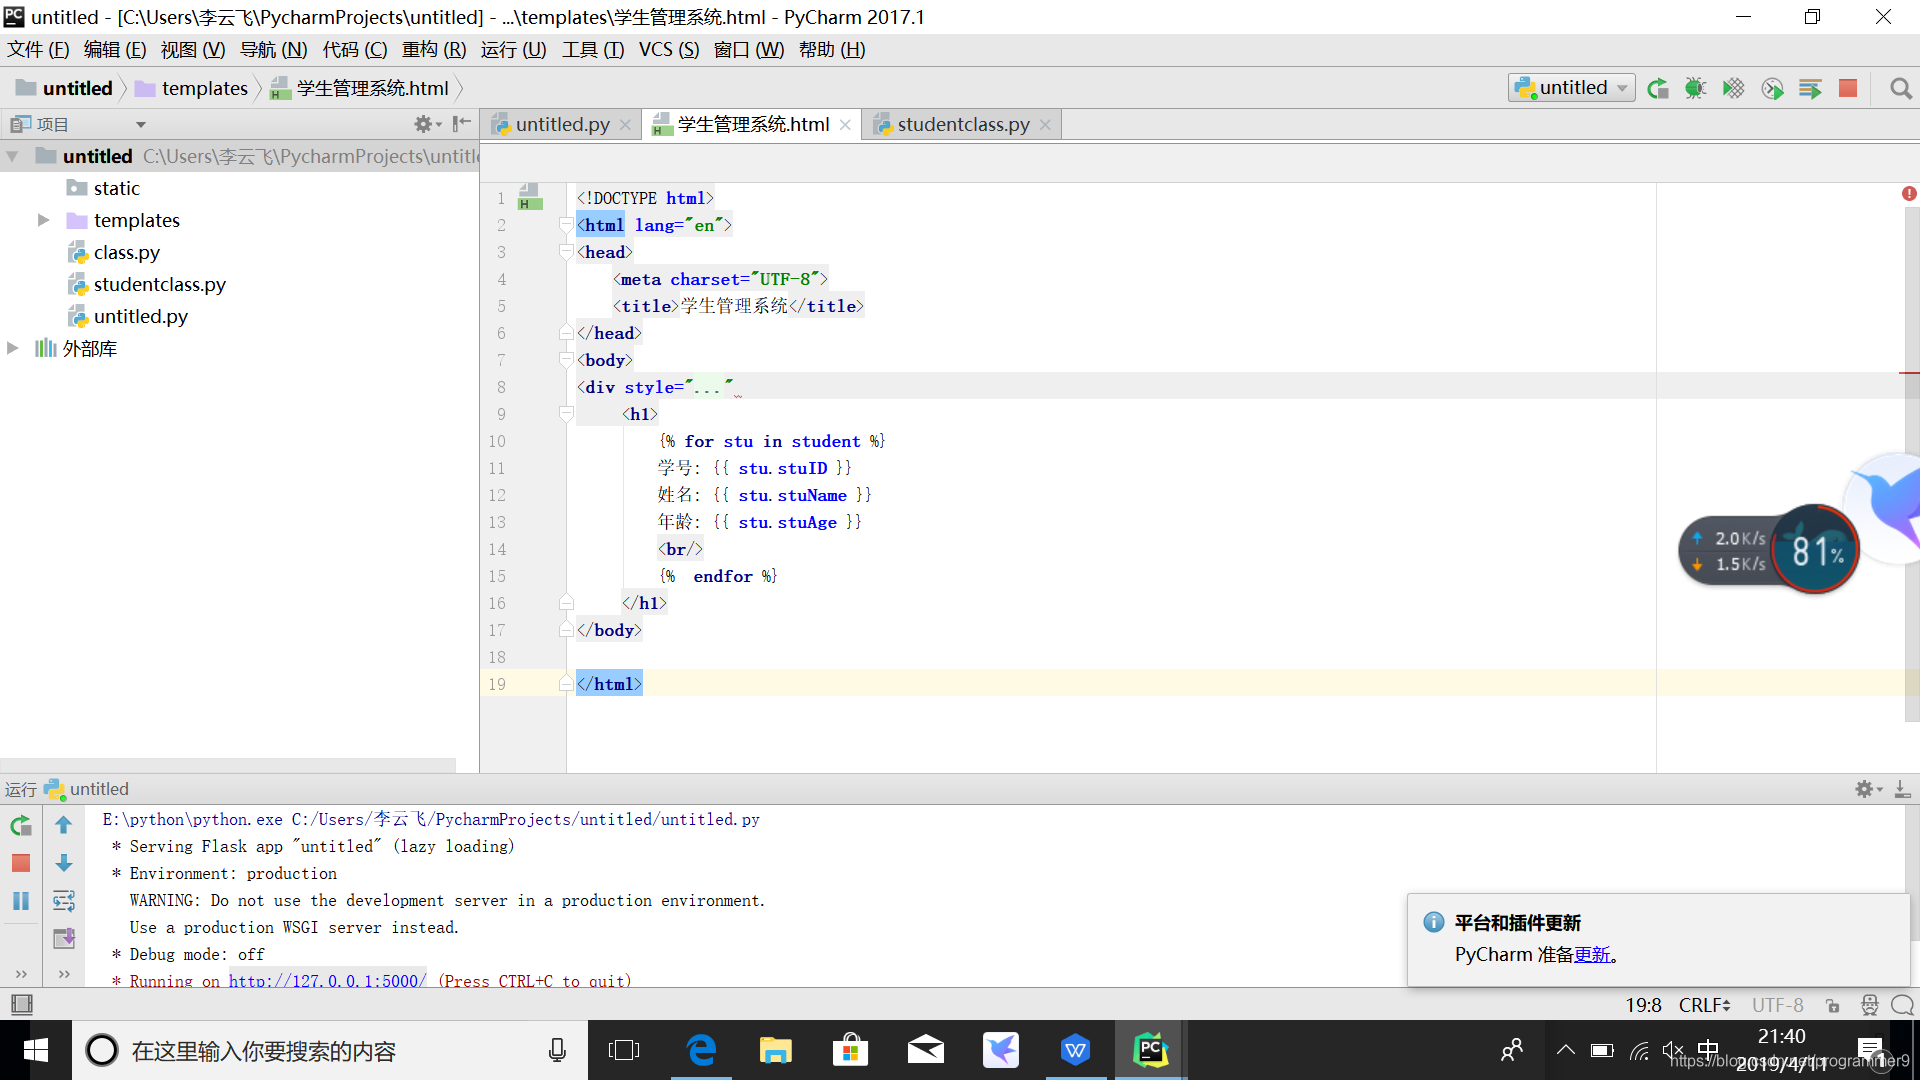Click the red Stop button in toolbar
The height and width of the screenshot is (1080, 1920).
click(x=1848, y=88)
